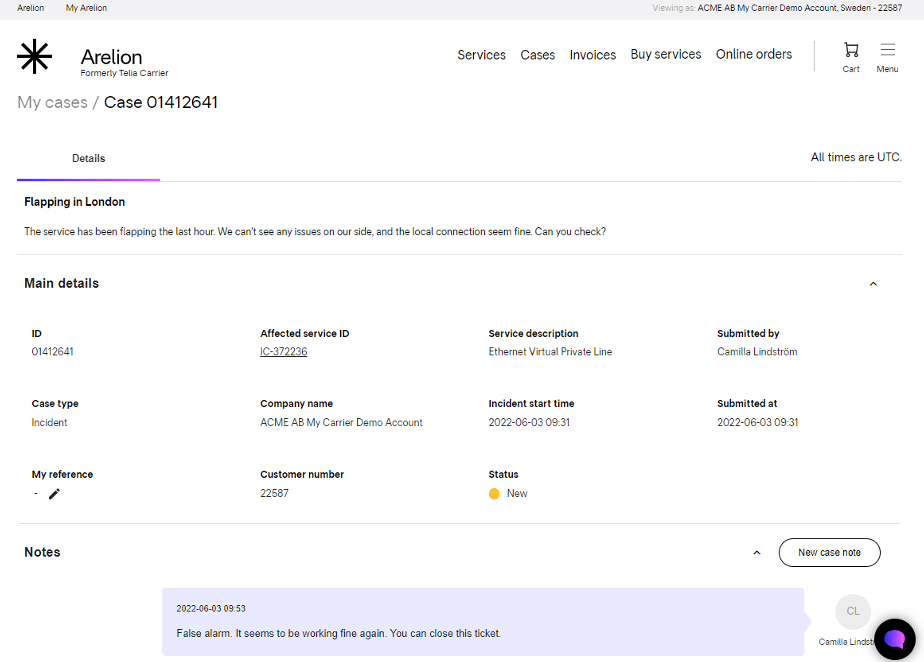Click case type value Incident
This screenshot has width=924, height=662.
pos(50,422)
